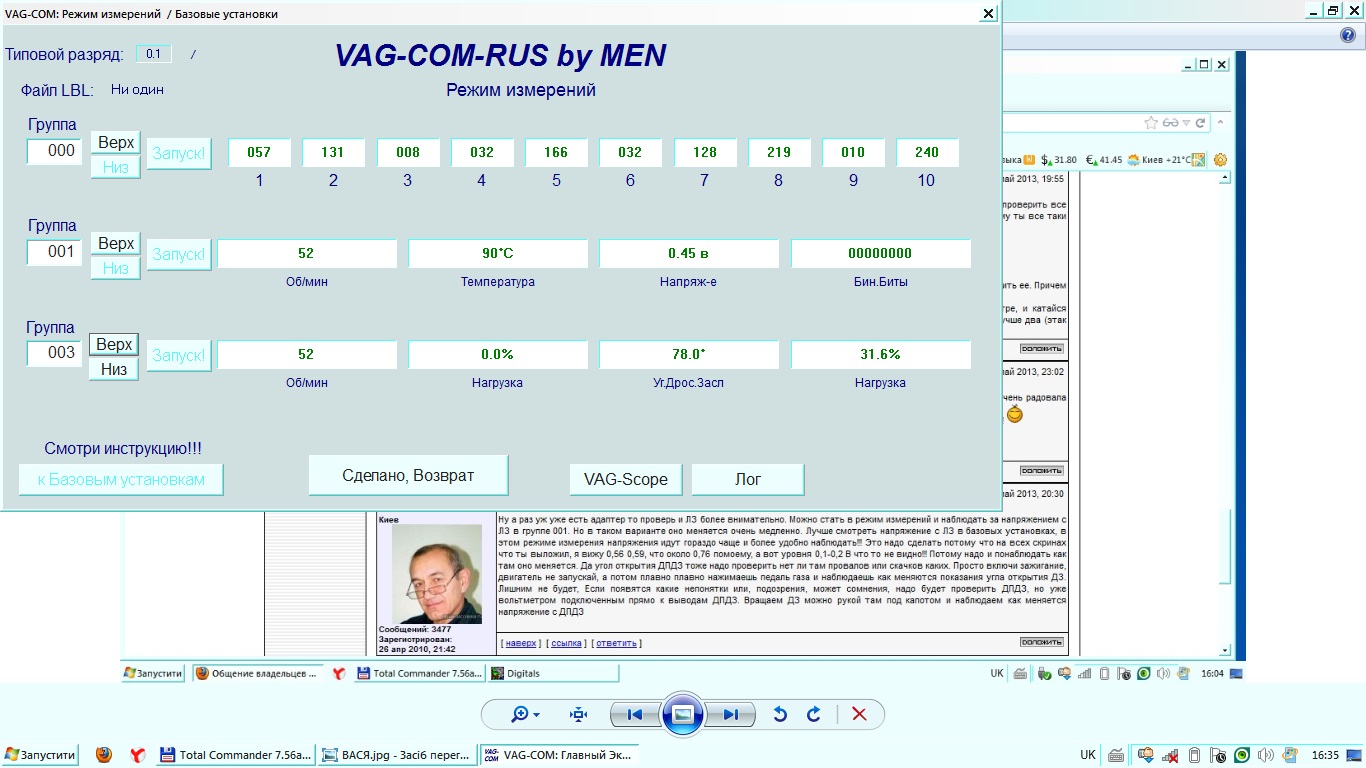Delete the picture with the red X icon
This screenshot has width=1366, height=768.
859,714
